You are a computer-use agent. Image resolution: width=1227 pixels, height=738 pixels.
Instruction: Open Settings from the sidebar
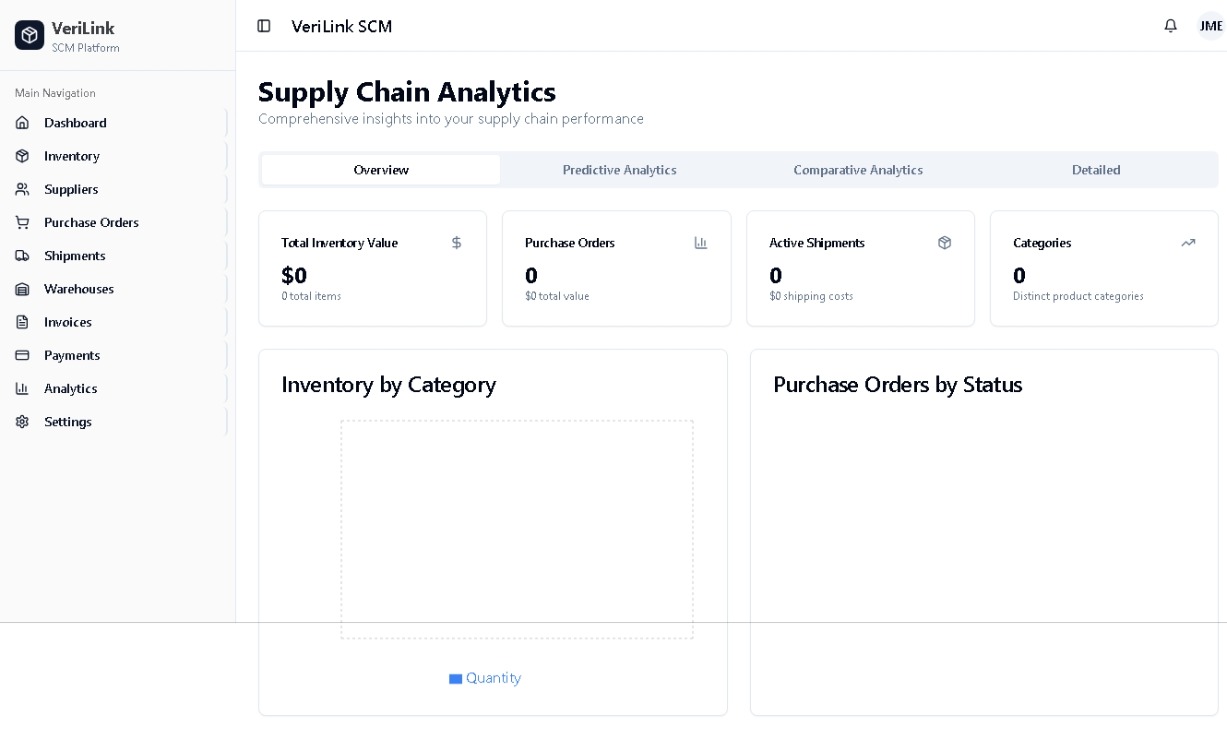67,422
